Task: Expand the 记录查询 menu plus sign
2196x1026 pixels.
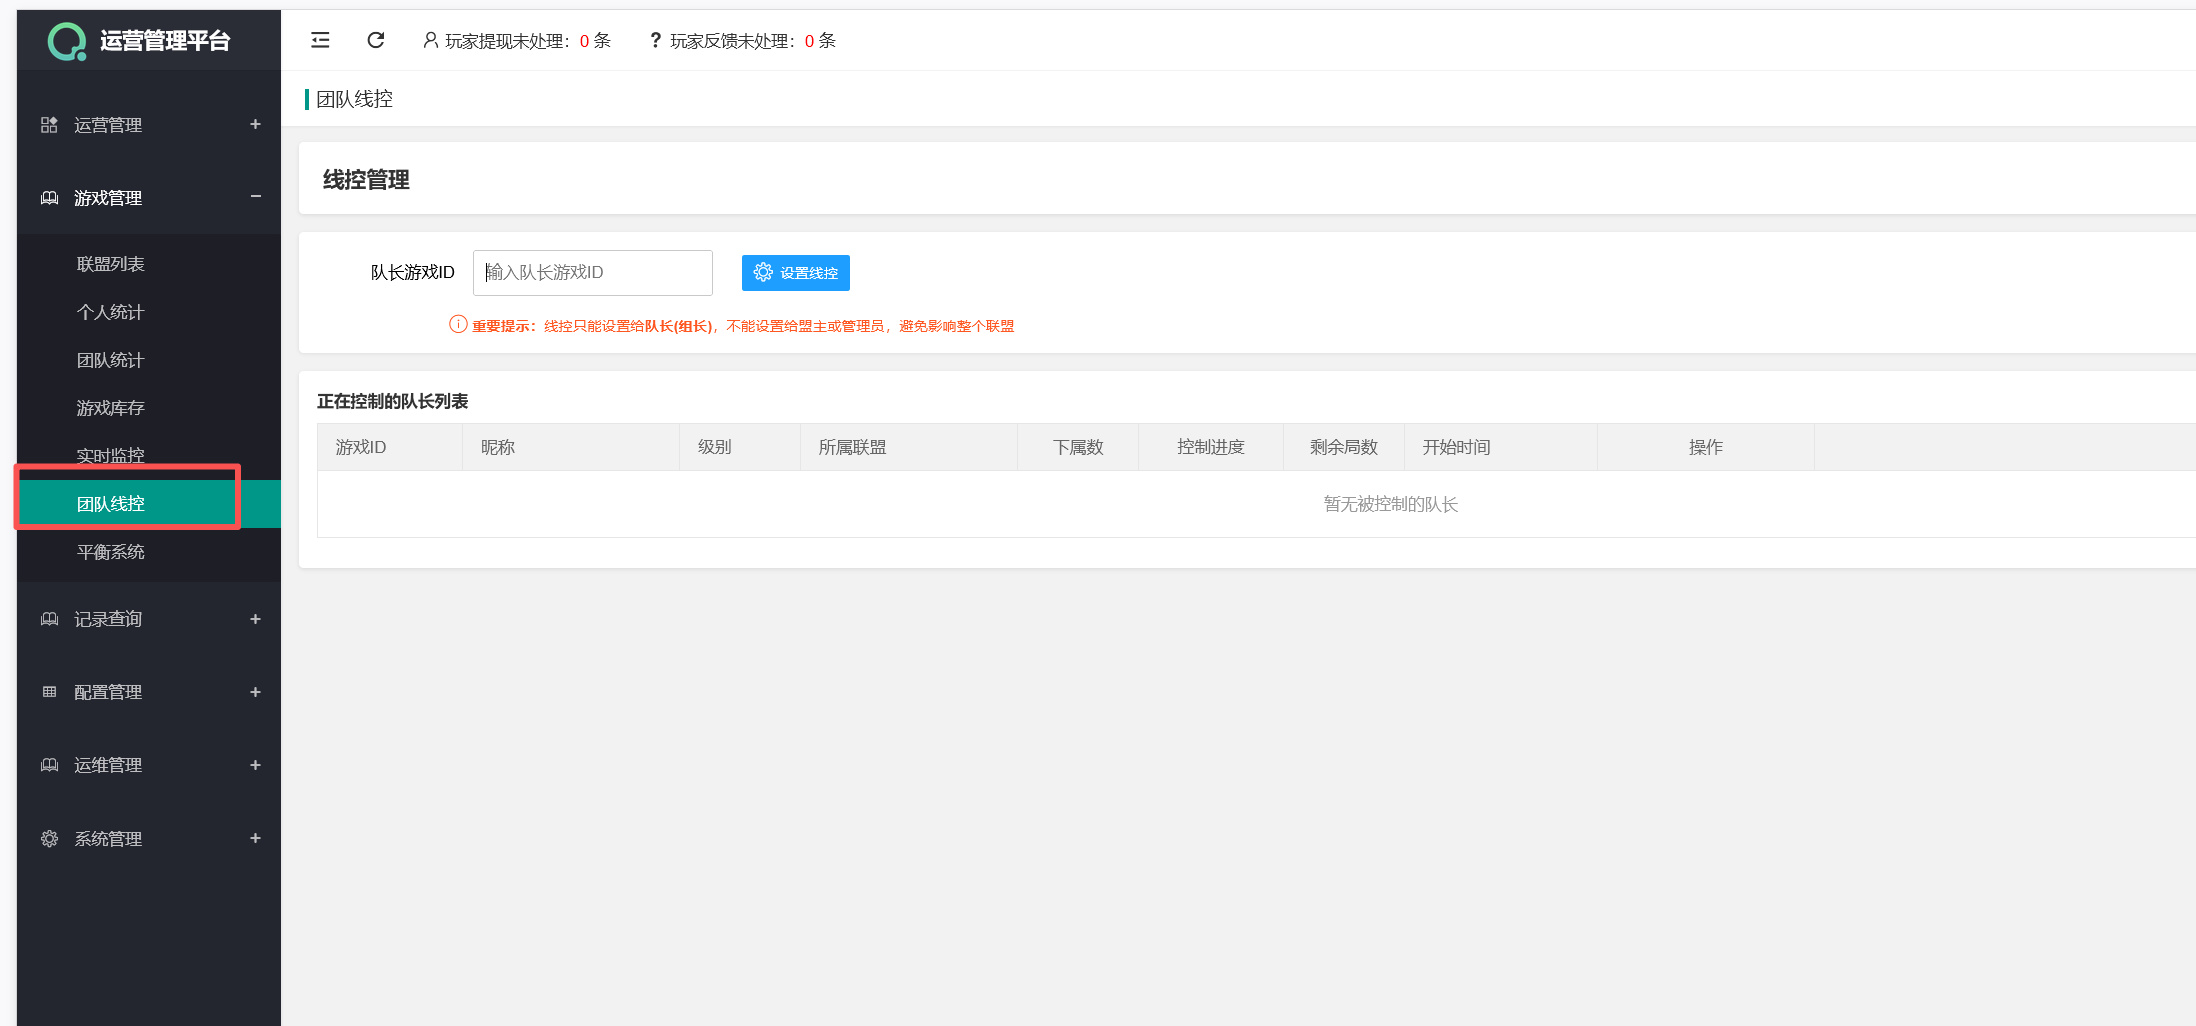Action: pos(255,619)
